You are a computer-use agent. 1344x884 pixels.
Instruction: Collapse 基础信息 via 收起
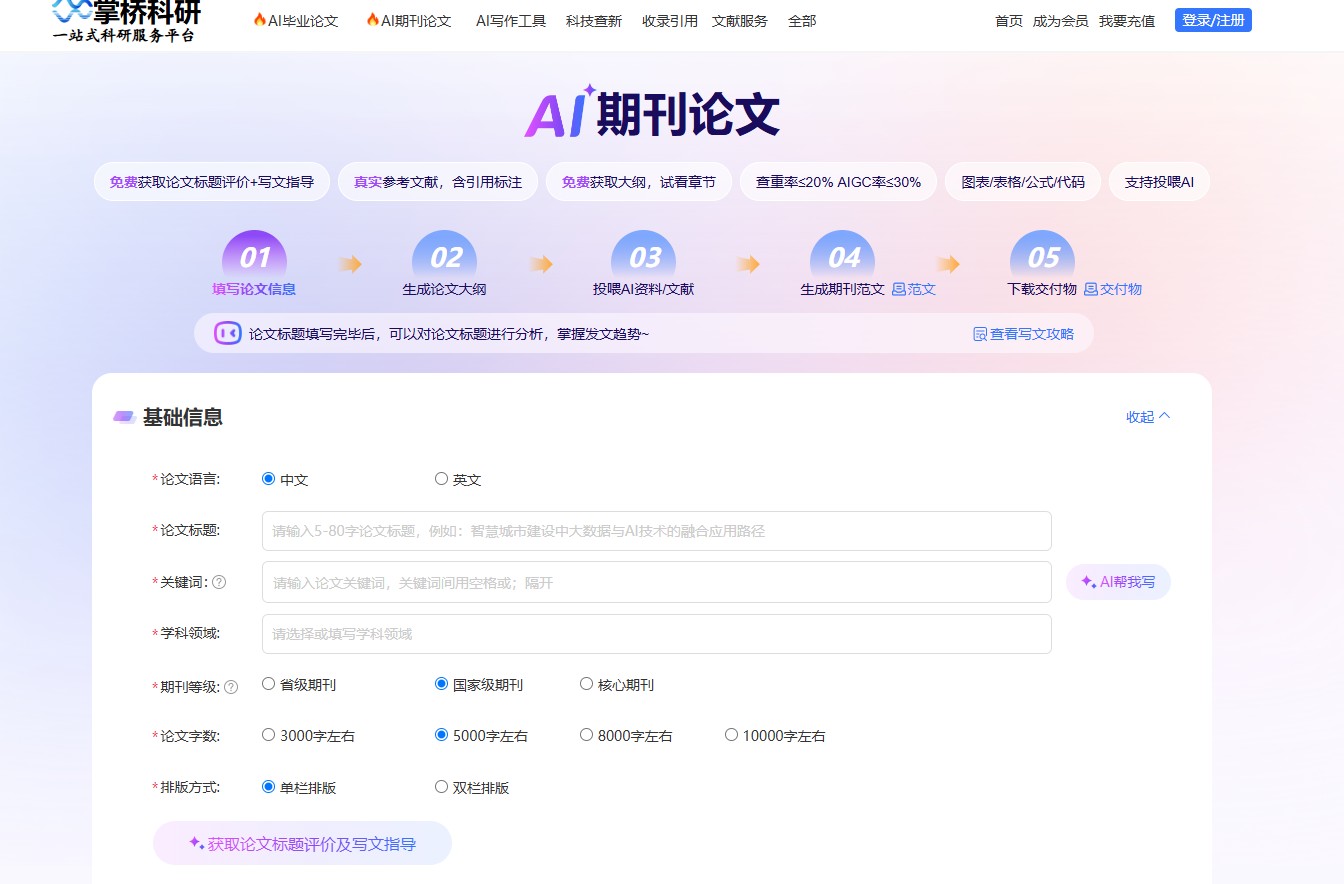click(1148, 417)
